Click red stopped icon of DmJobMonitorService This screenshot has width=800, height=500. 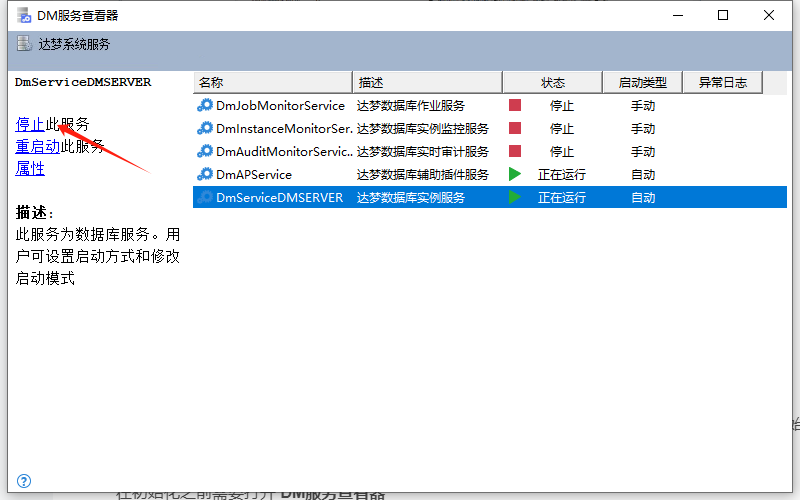pos(515,105)
